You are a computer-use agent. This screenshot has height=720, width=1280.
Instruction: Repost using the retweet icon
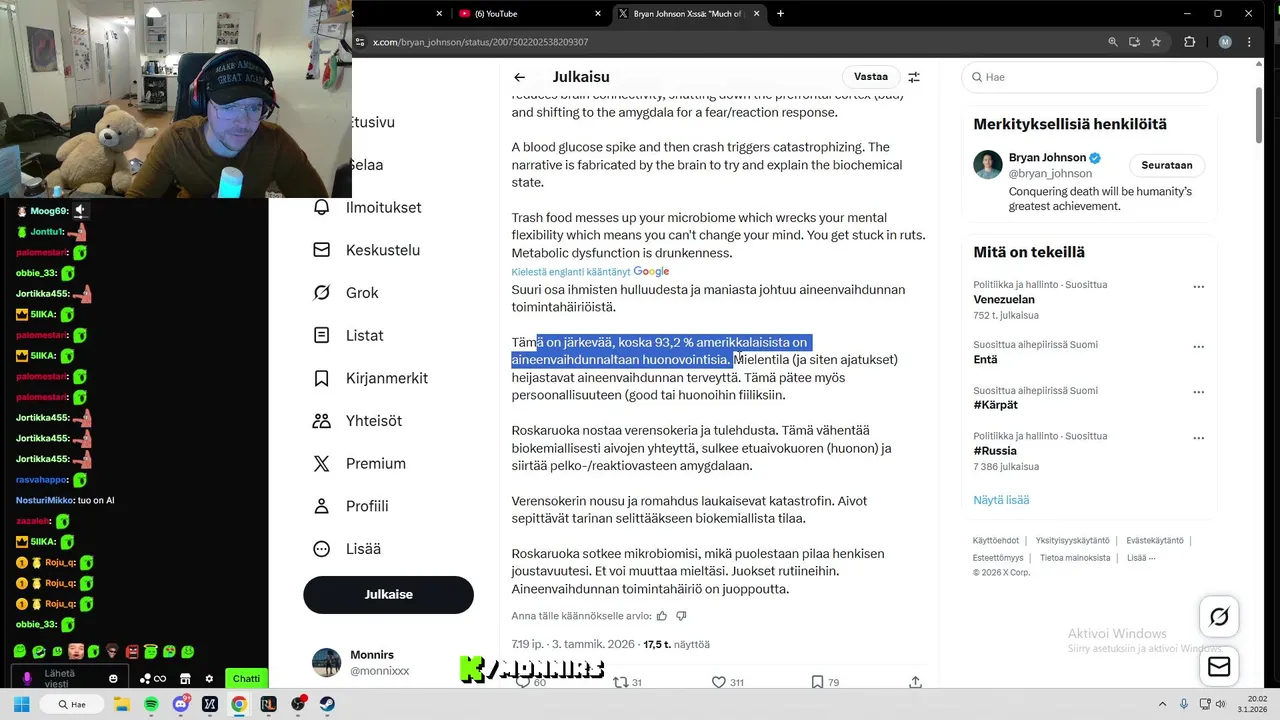point(620,682)
